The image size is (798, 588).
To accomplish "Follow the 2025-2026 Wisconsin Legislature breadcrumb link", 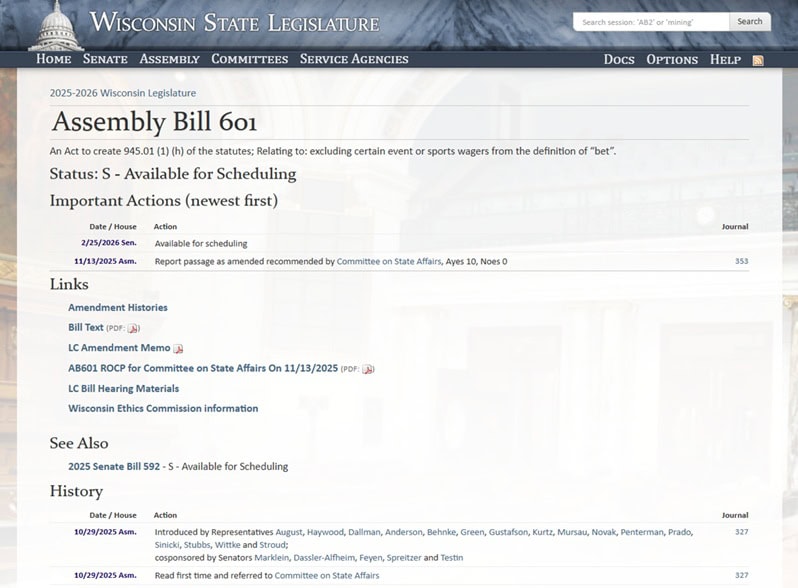I will 123,93.
